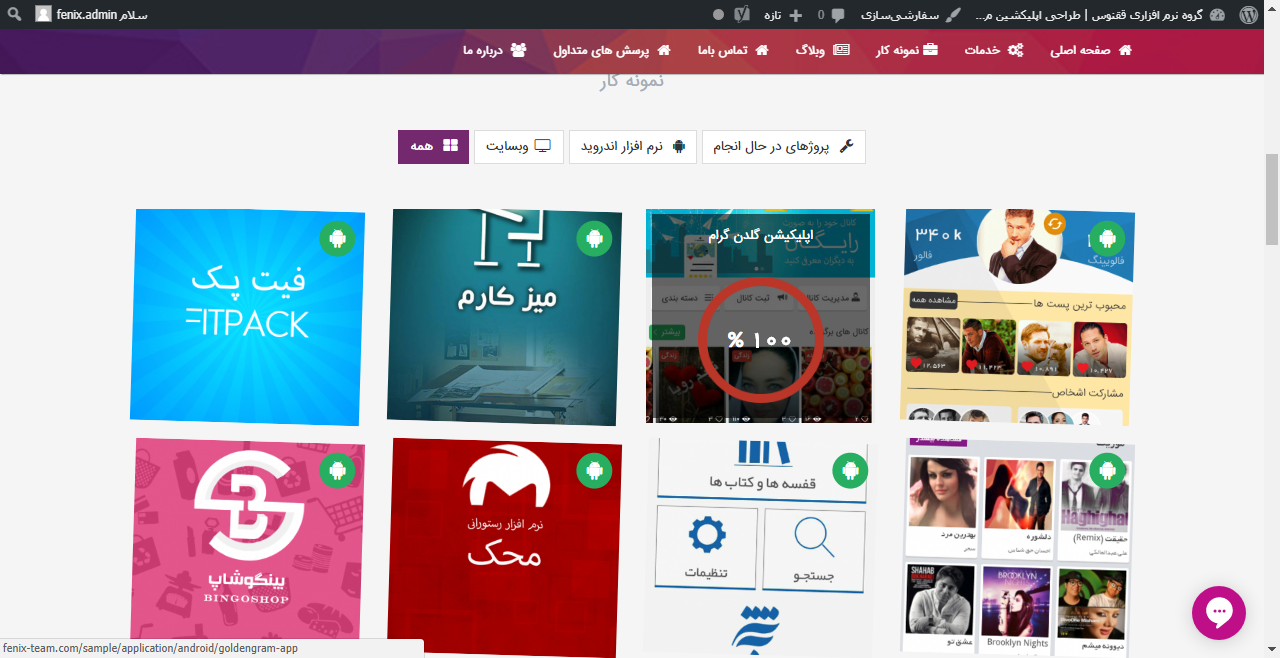Filter by Android software (نرم افزار اندروید)
This screenshot has height=658, width=1280.
coord(633,147)
